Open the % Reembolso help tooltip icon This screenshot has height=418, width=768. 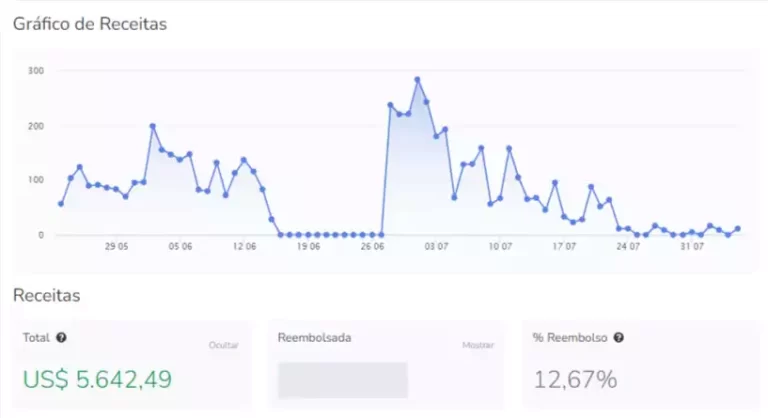tap(619, 338)
